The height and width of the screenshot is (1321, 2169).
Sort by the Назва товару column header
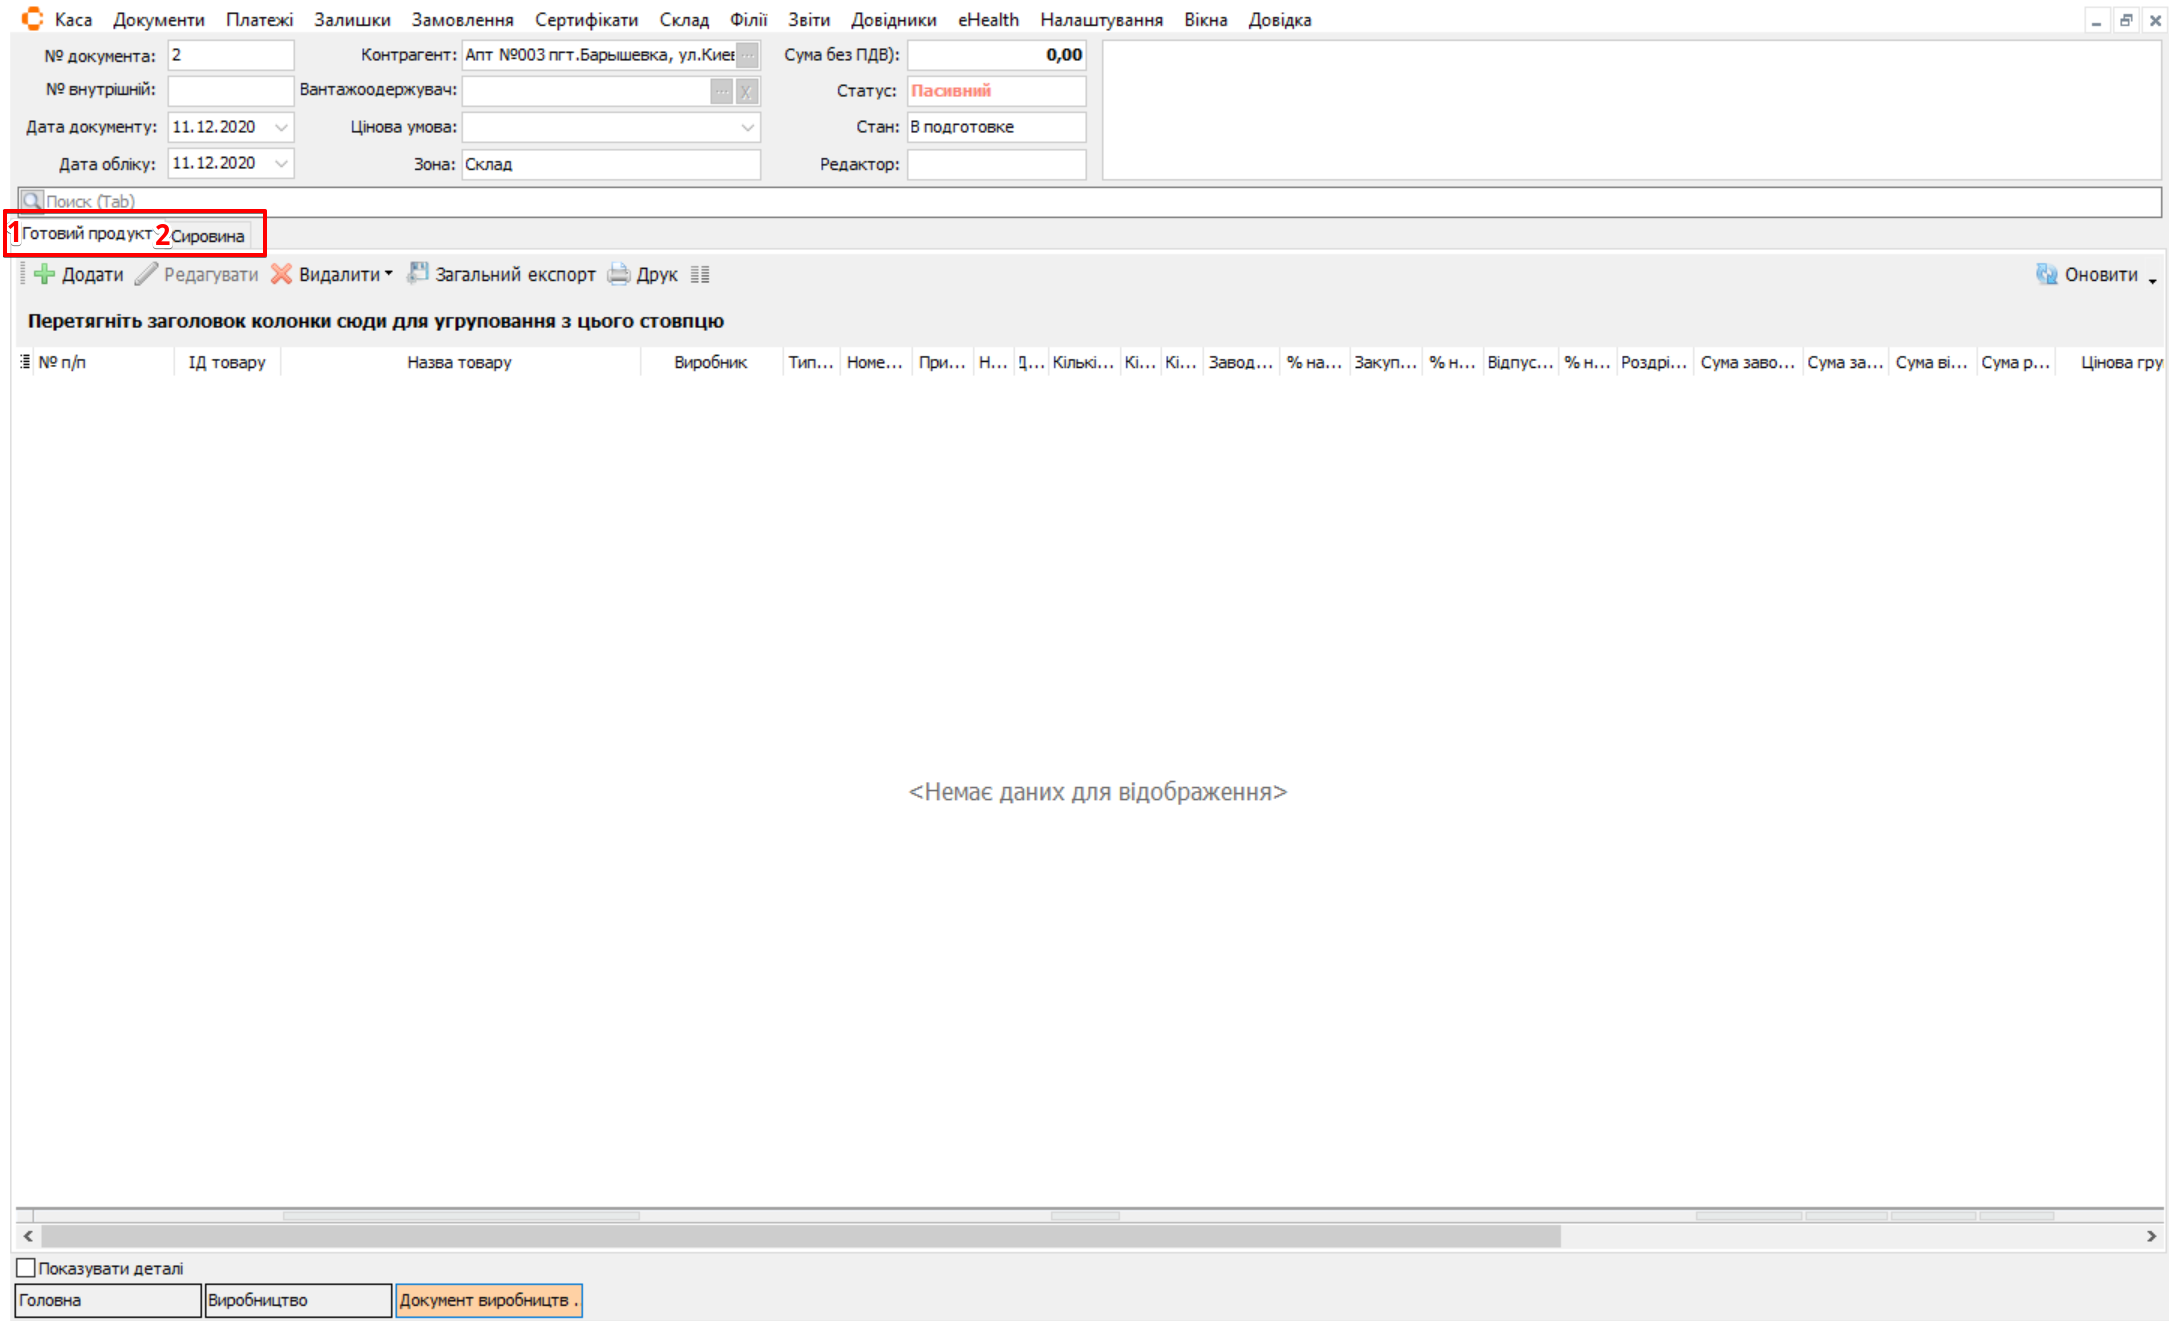[x=459, y=362]
